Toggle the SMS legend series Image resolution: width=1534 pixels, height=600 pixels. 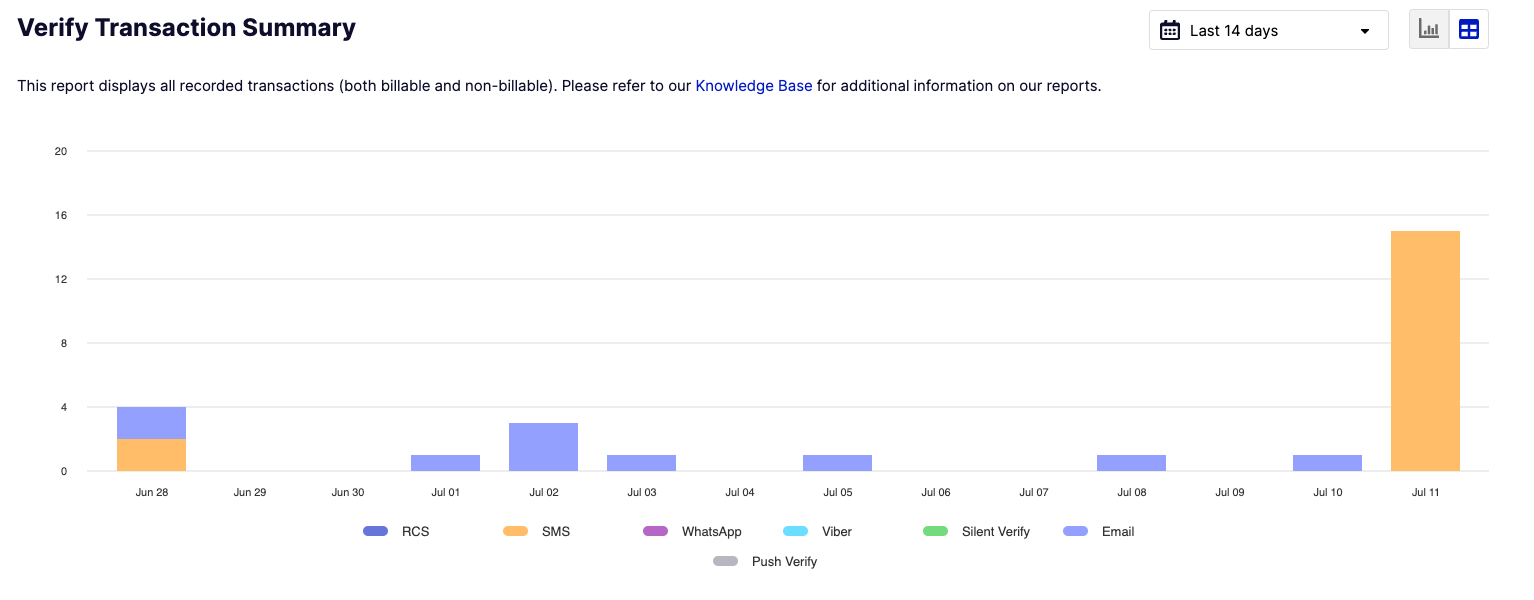click(x=536, y=532)
